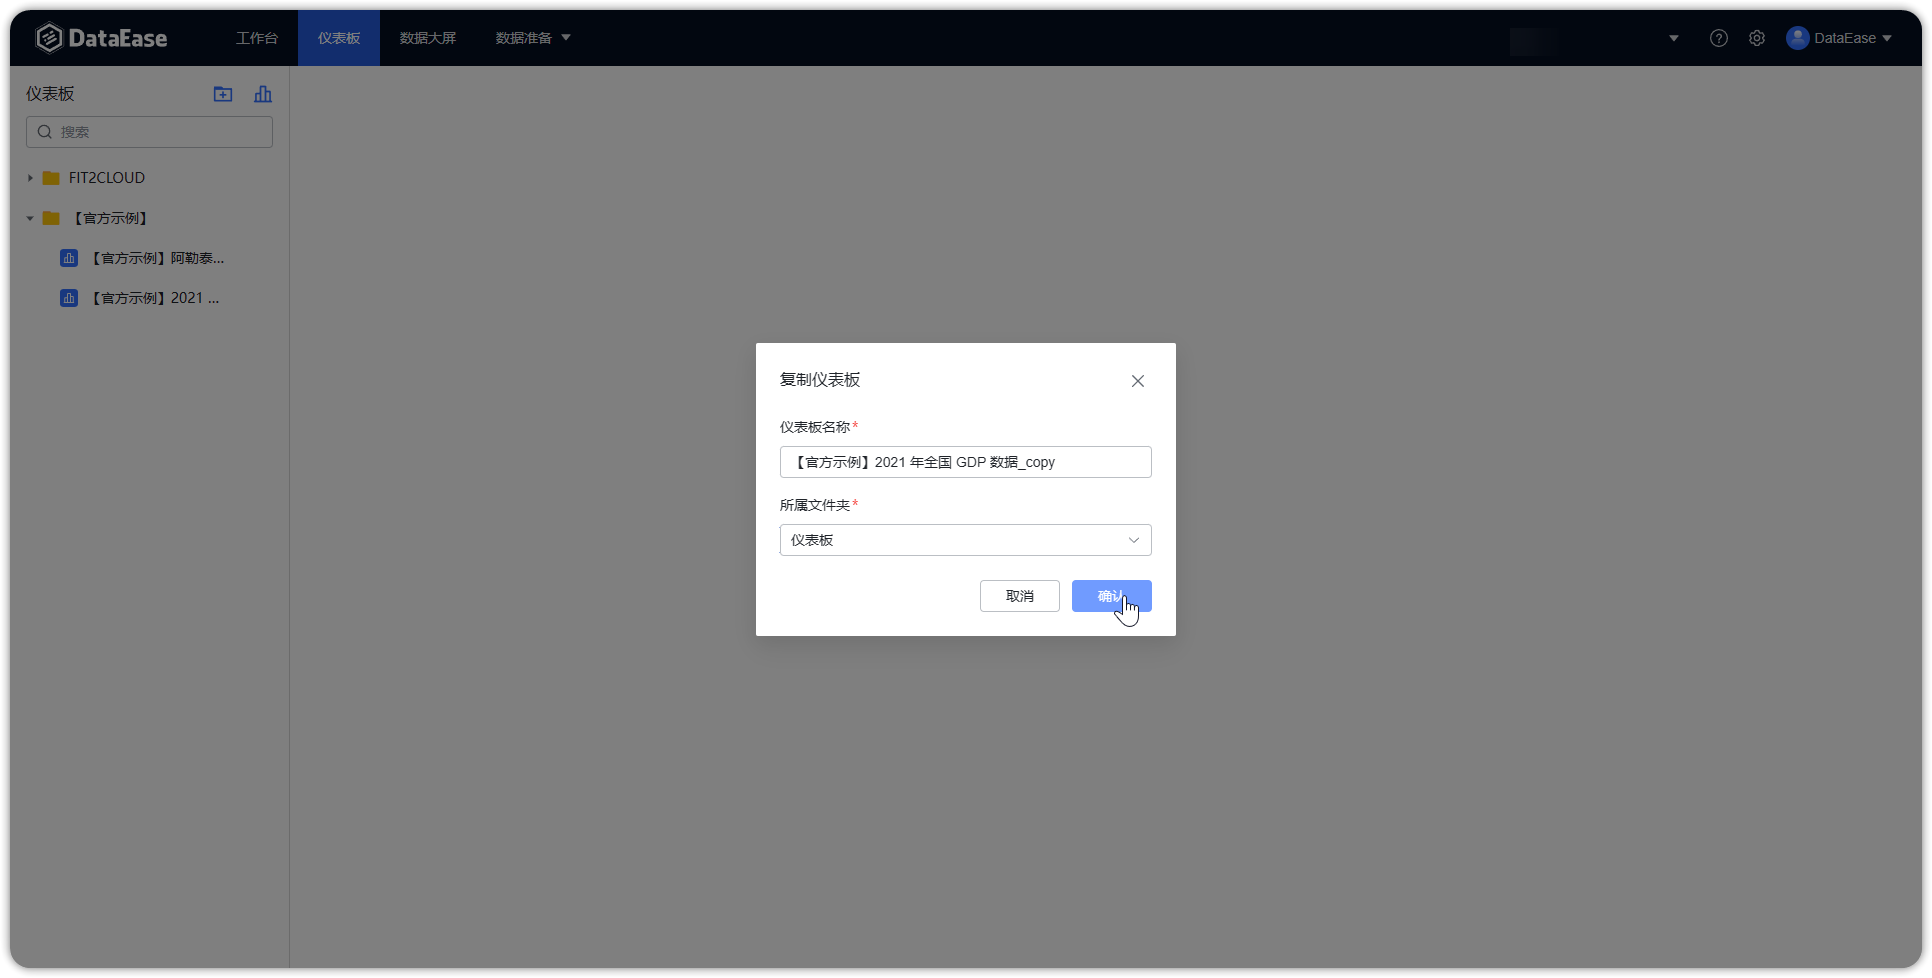Select 【官方示例】阿勒泰 dashboard

click(x=157, y=258)
